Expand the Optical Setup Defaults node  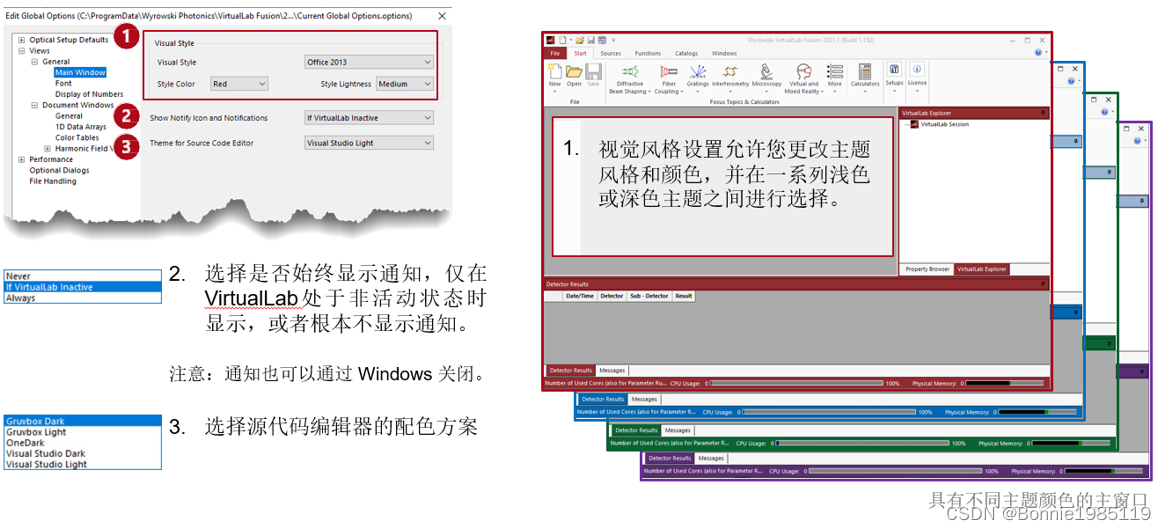pyautogui.click(x=22, y=40)
